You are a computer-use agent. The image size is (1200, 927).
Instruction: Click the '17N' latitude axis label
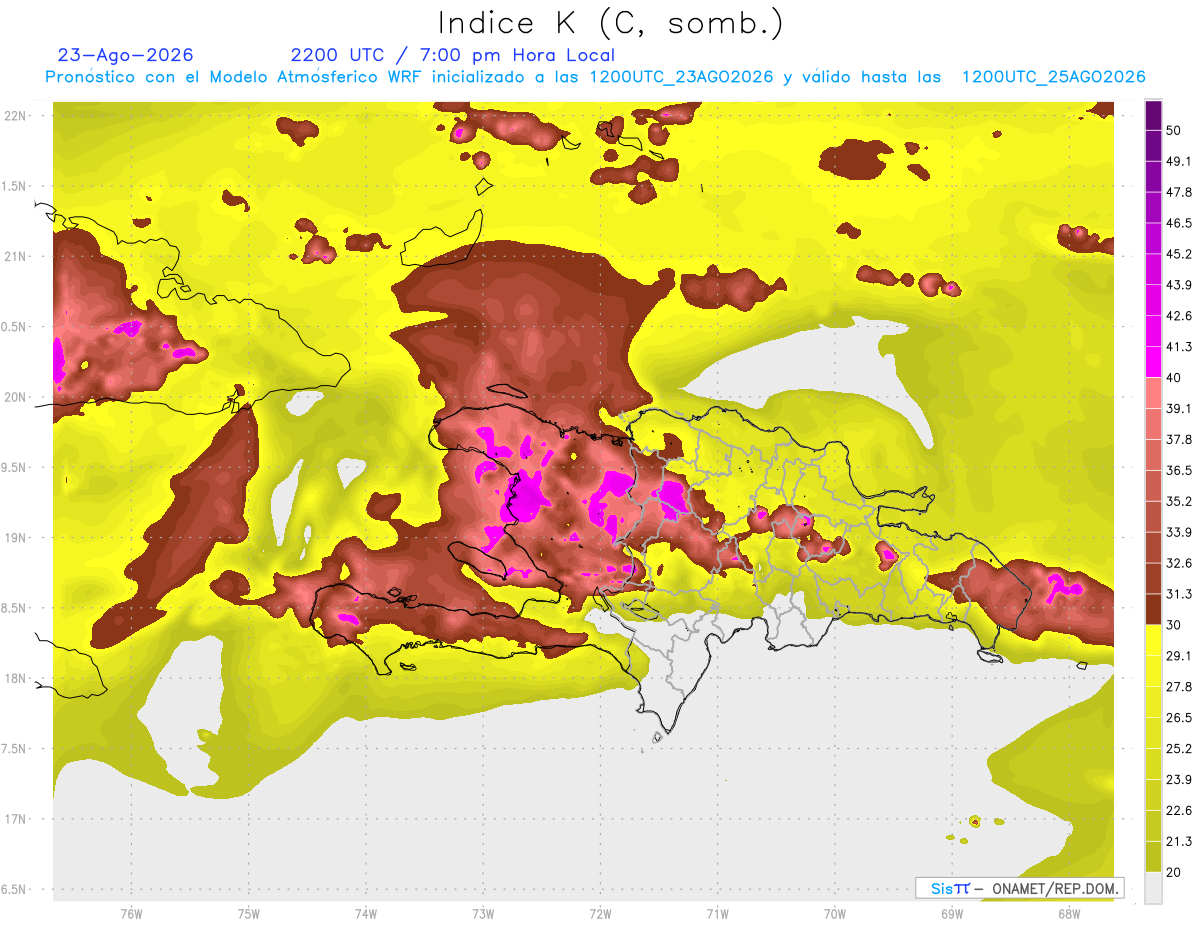click(15, 819)
